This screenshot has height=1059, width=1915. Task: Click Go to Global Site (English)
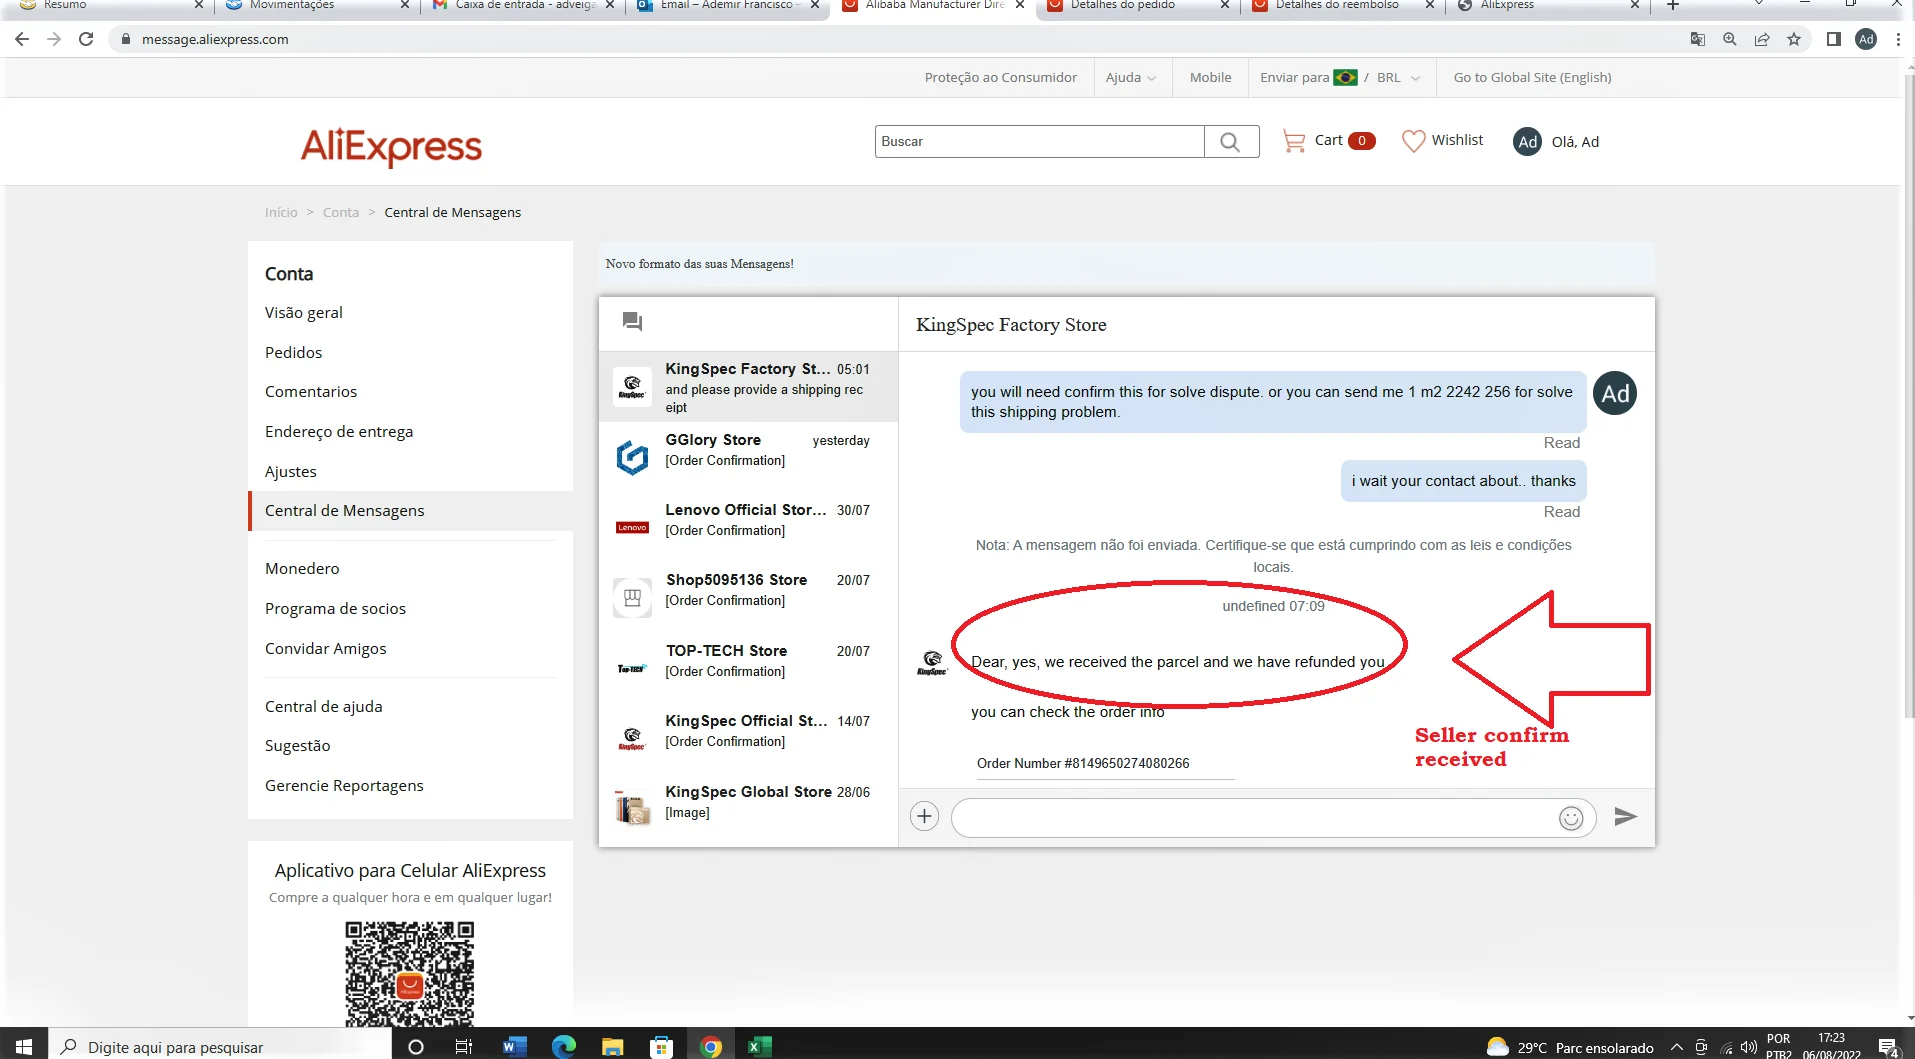1532,77
